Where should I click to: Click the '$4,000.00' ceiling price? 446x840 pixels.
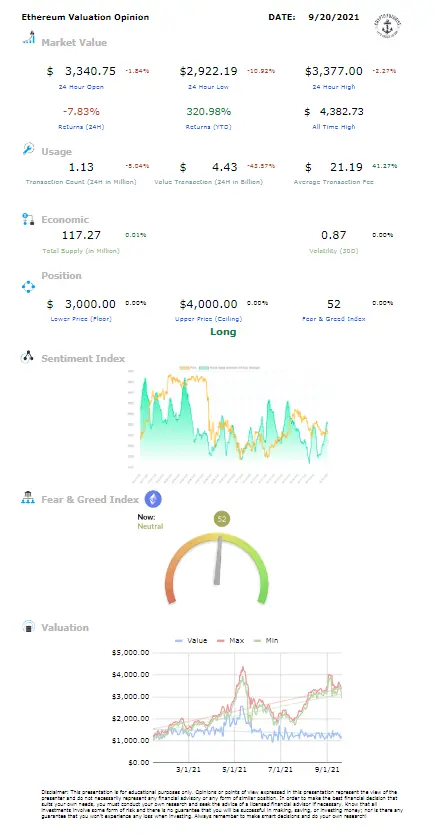coord(208,304)
